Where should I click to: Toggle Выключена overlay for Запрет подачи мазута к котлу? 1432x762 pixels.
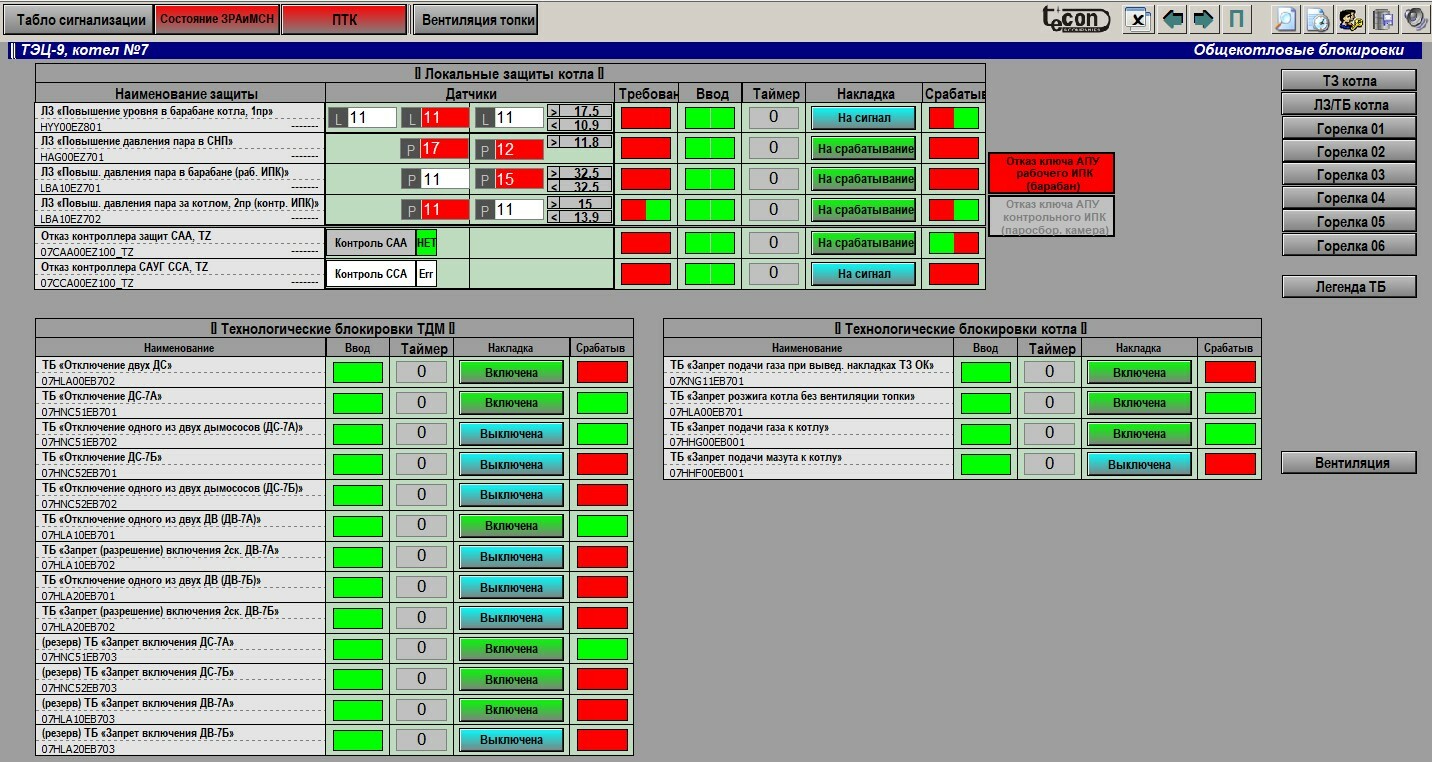click(1139, 464)
